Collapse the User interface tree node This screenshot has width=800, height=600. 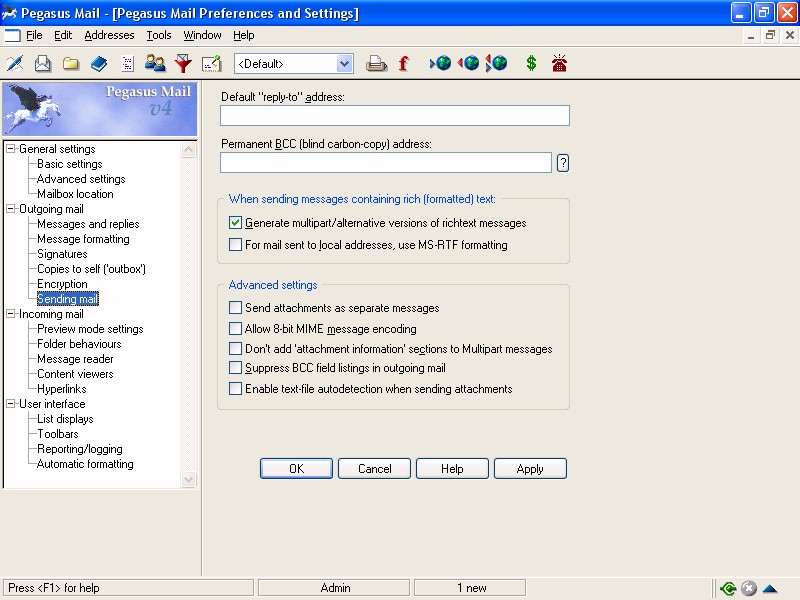tap(11, 404)
